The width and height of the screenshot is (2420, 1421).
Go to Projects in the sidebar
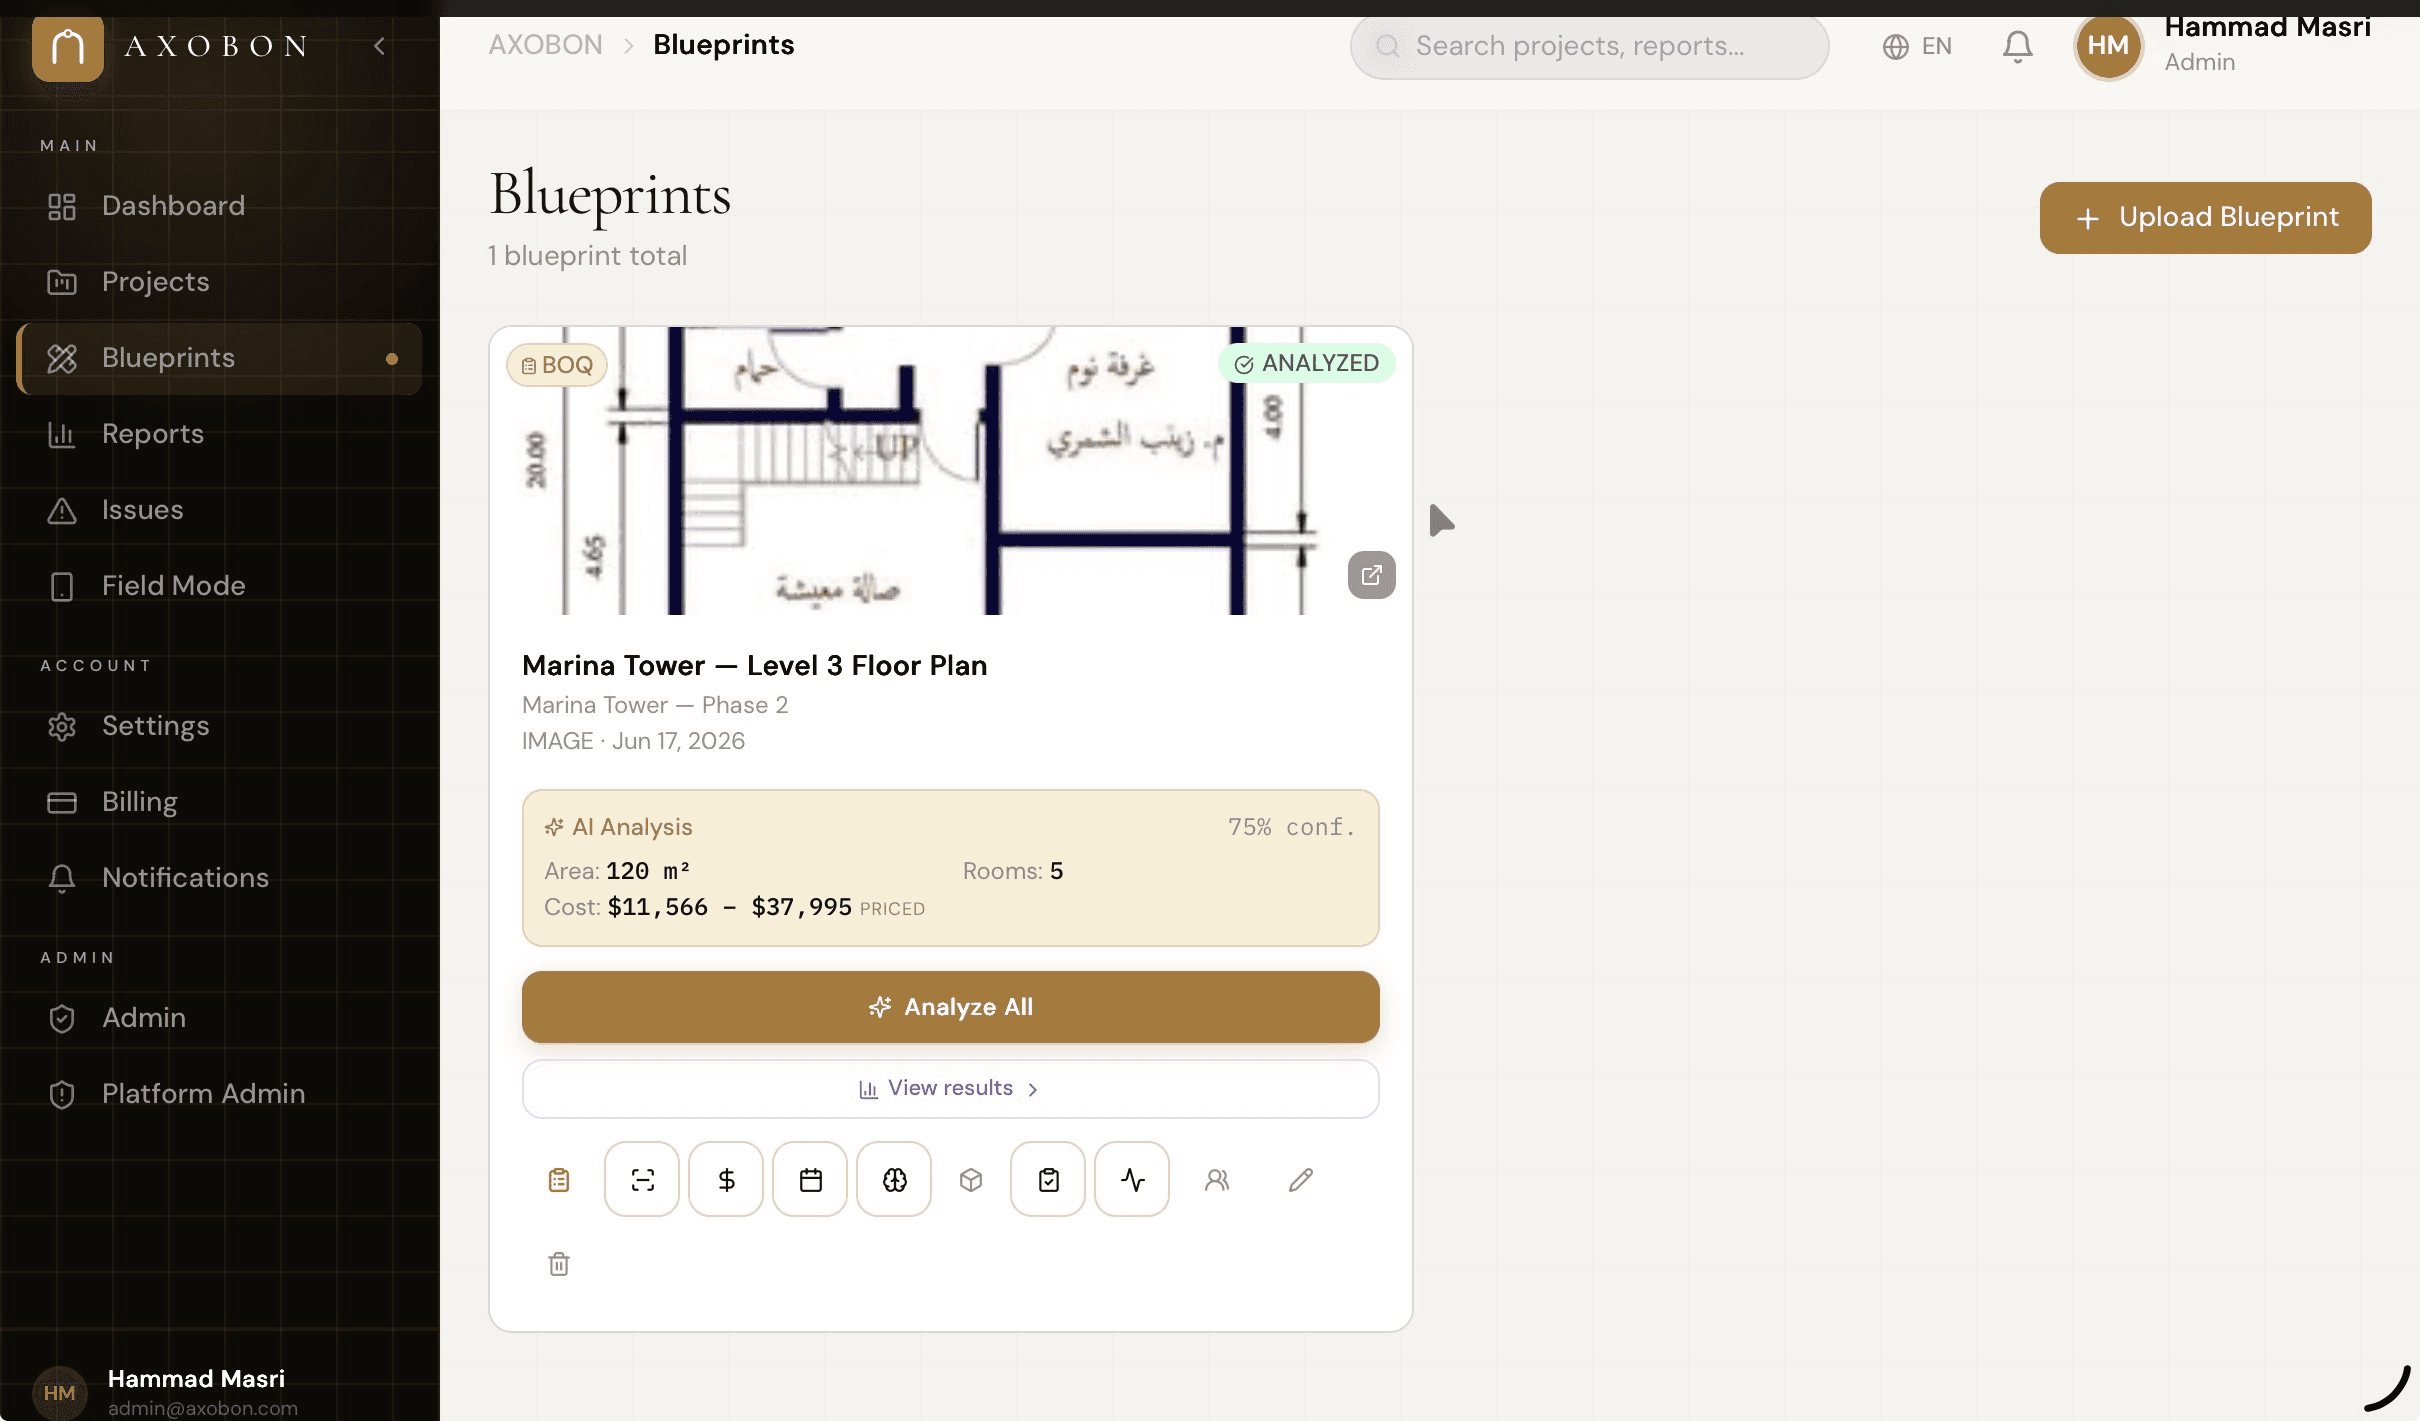pos(220,282)
